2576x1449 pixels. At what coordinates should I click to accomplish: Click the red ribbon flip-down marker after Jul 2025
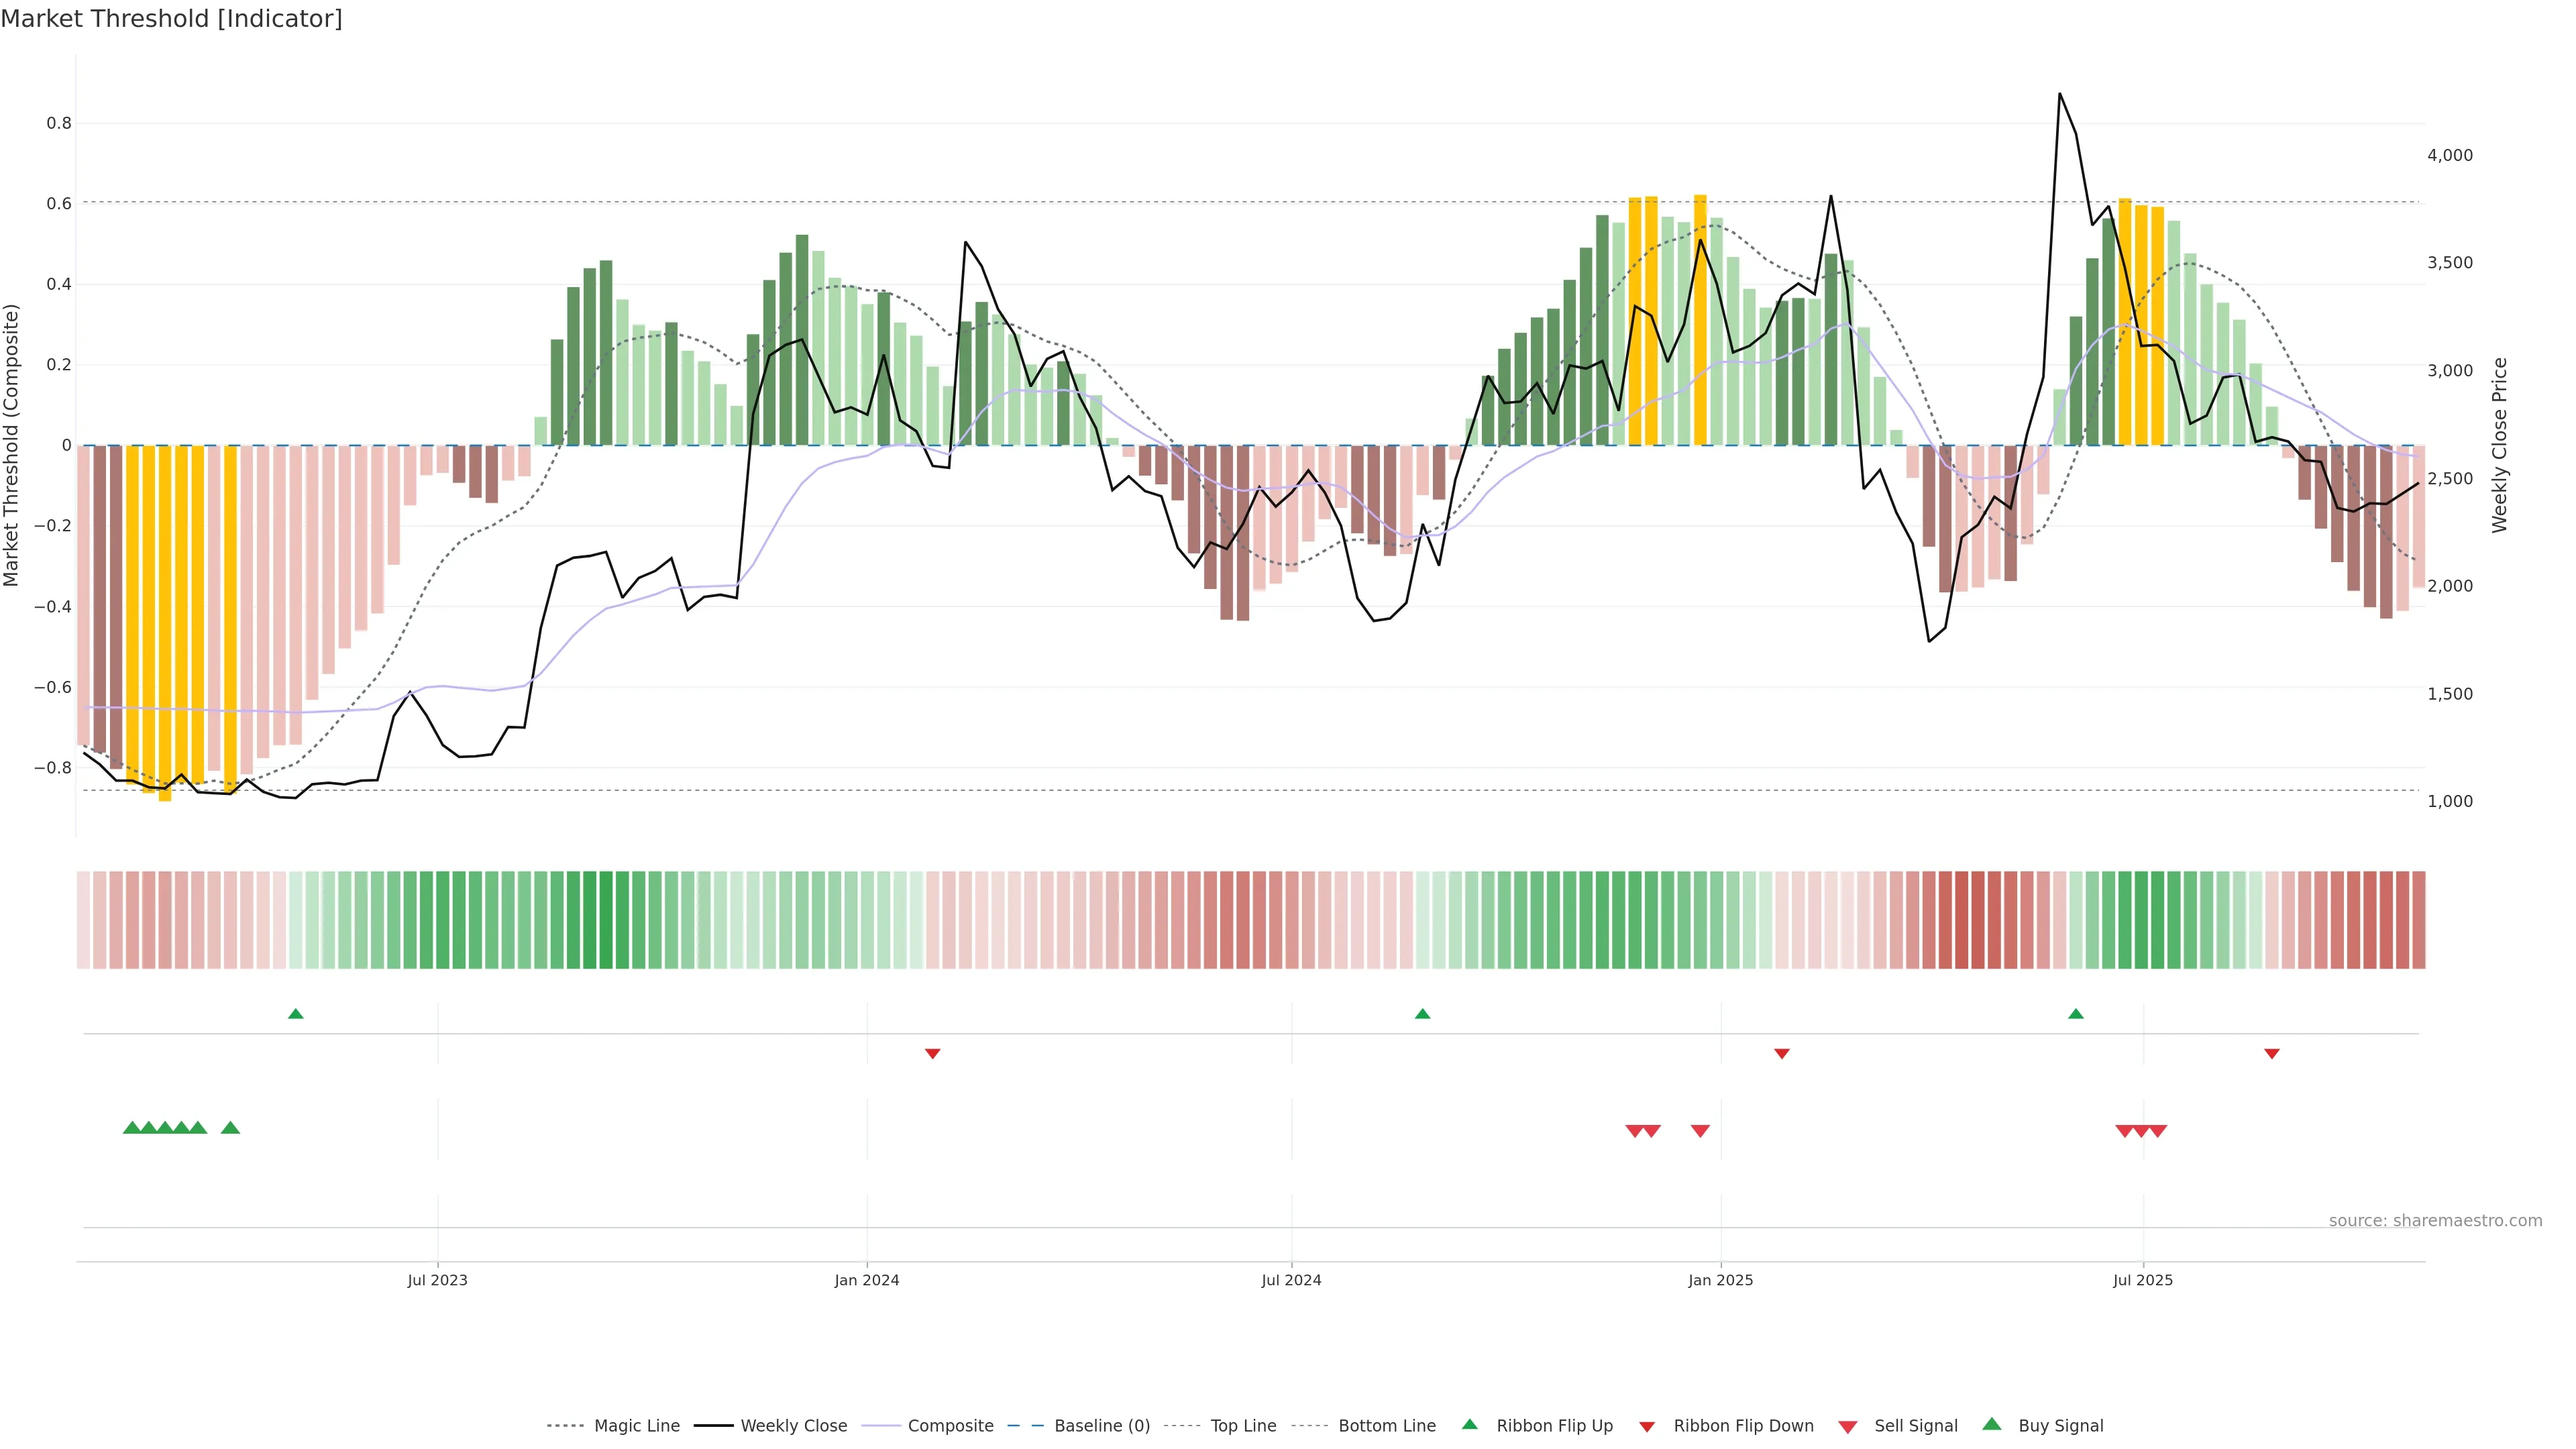(x=2272, y=1054)
